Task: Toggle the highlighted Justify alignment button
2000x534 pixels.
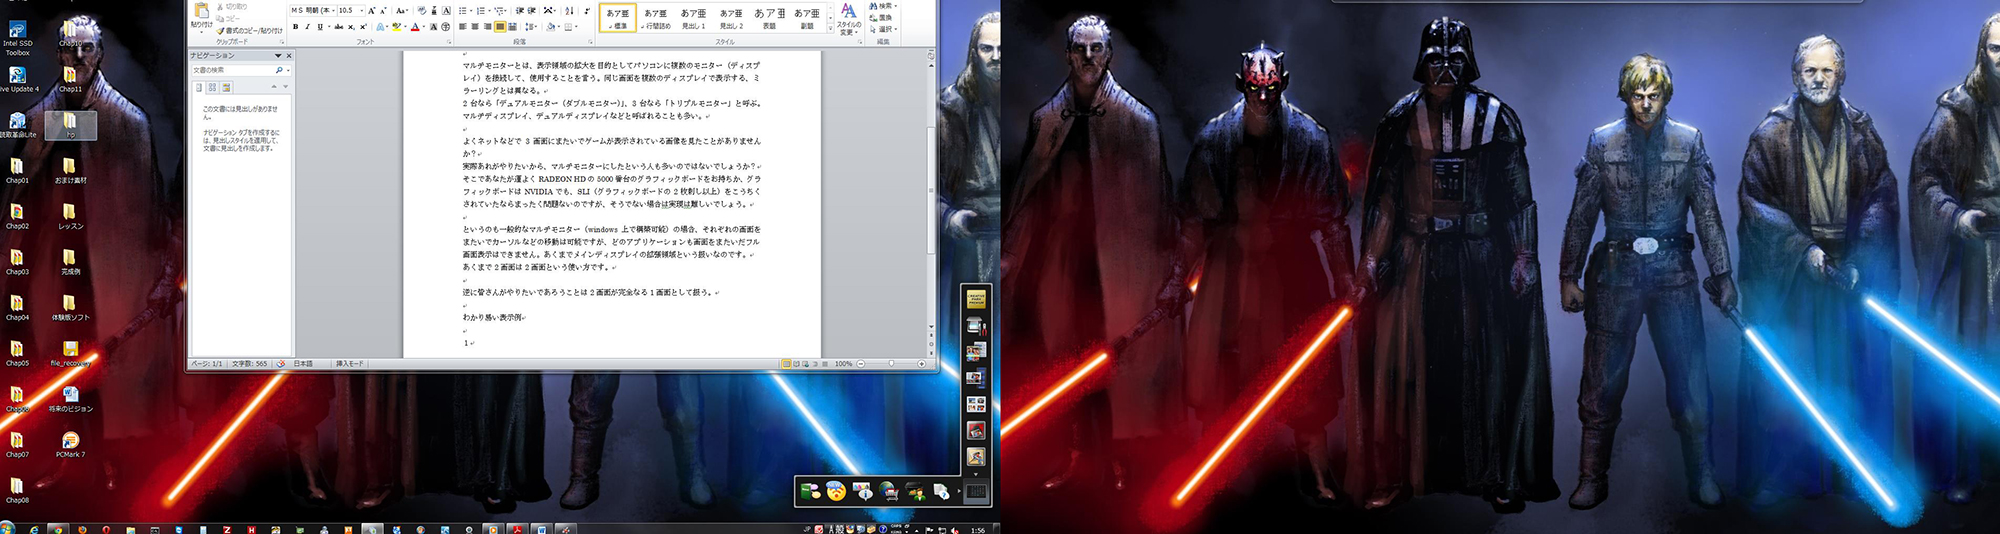Action: click(500, 27)
